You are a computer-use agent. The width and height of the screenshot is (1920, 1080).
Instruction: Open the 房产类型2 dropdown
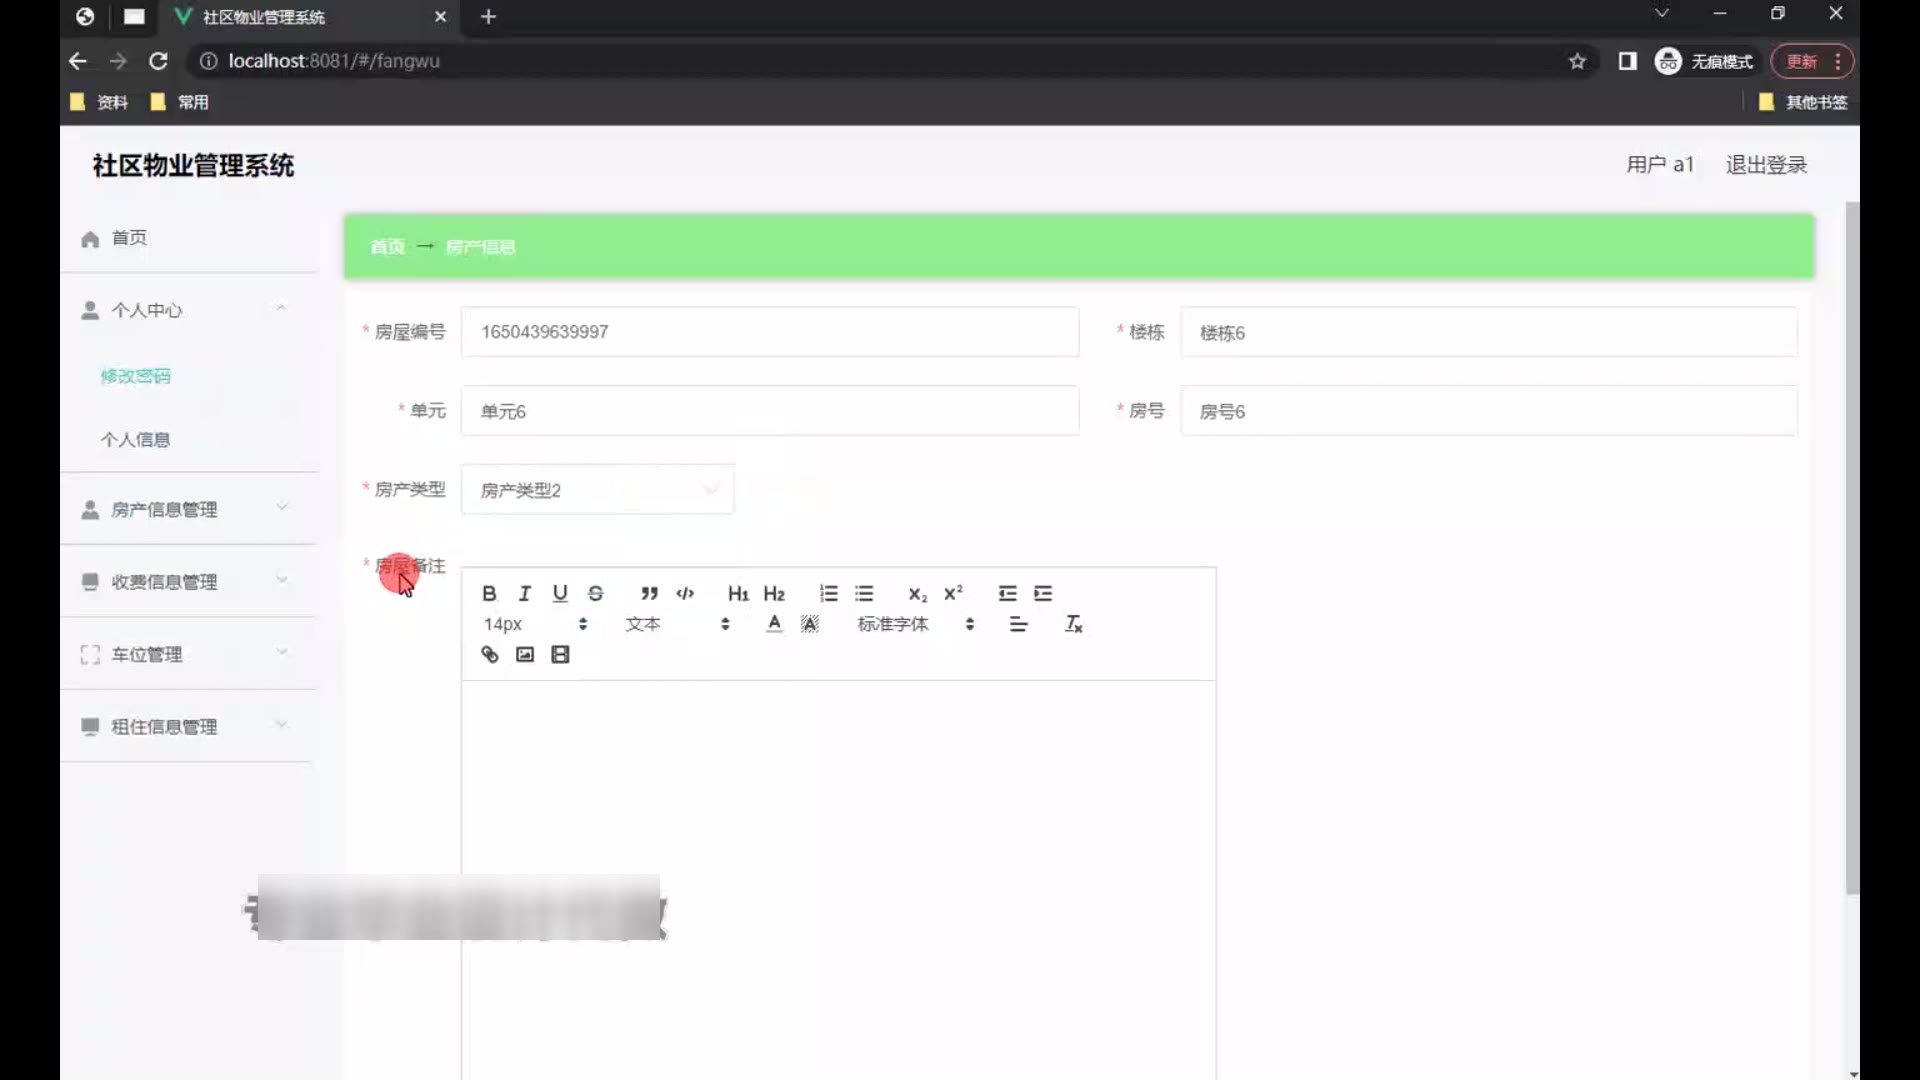click(597, 490)
